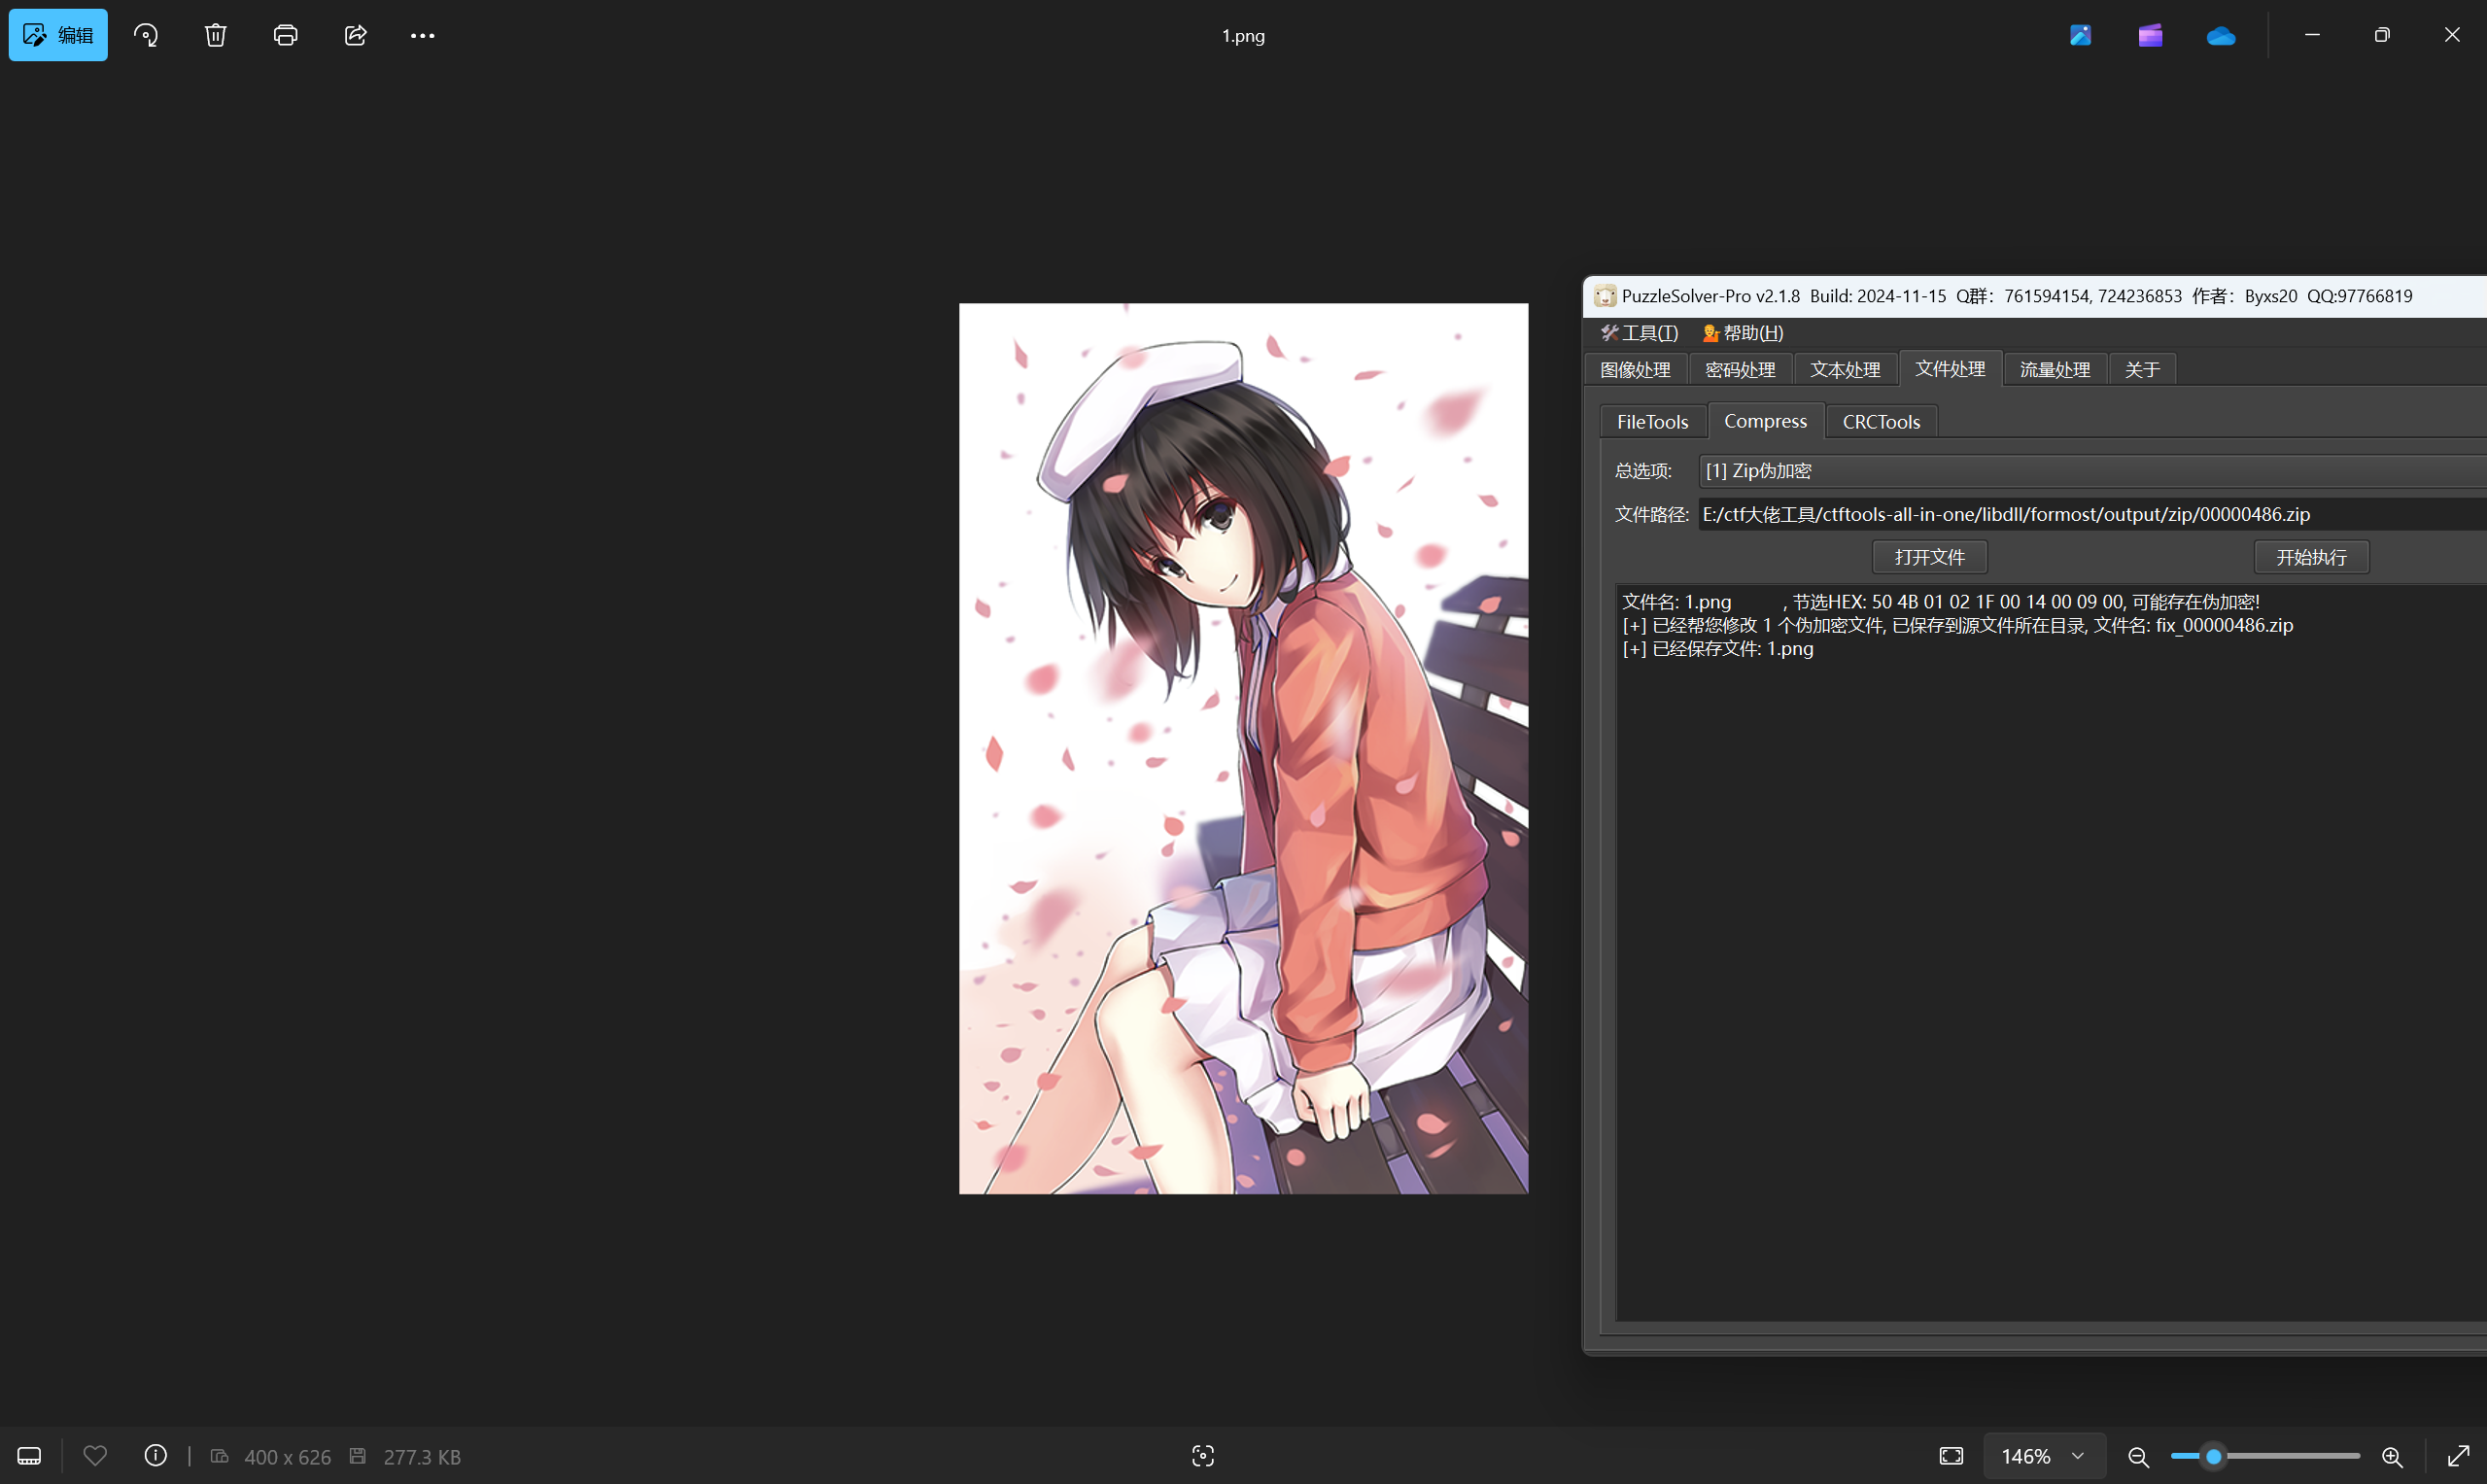
Task: Click the 开始执行 button
Action: 2311,557
